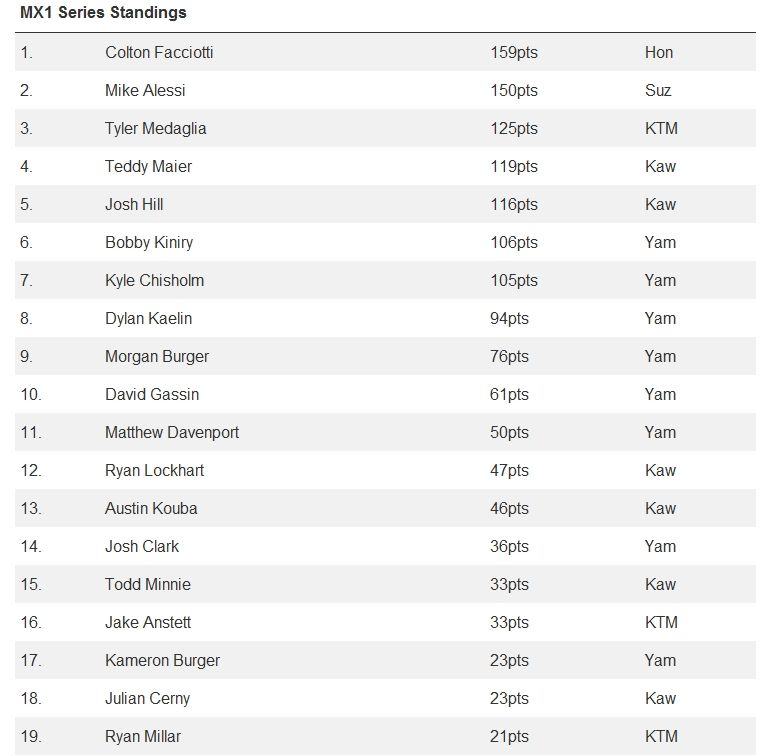Click on Teddy Maier's row name
The height and width of the screenshot is (756, 765).
click(148, 166)
